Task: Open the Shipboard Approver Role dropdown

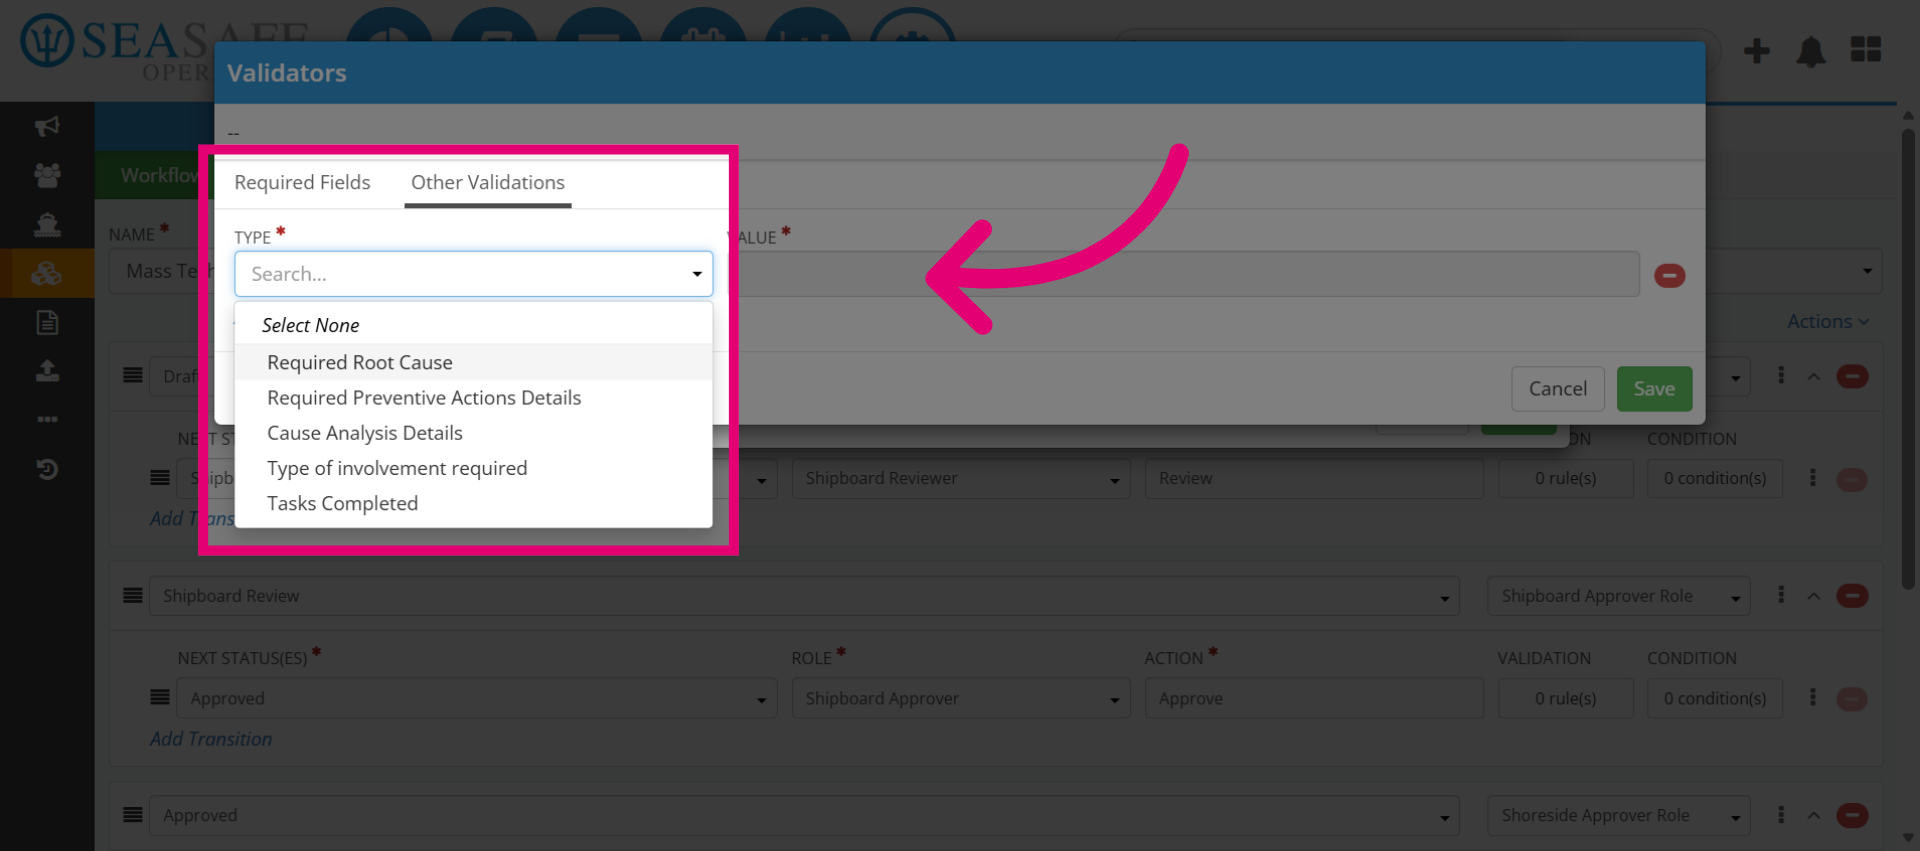Action: [x=1619, y=596]
